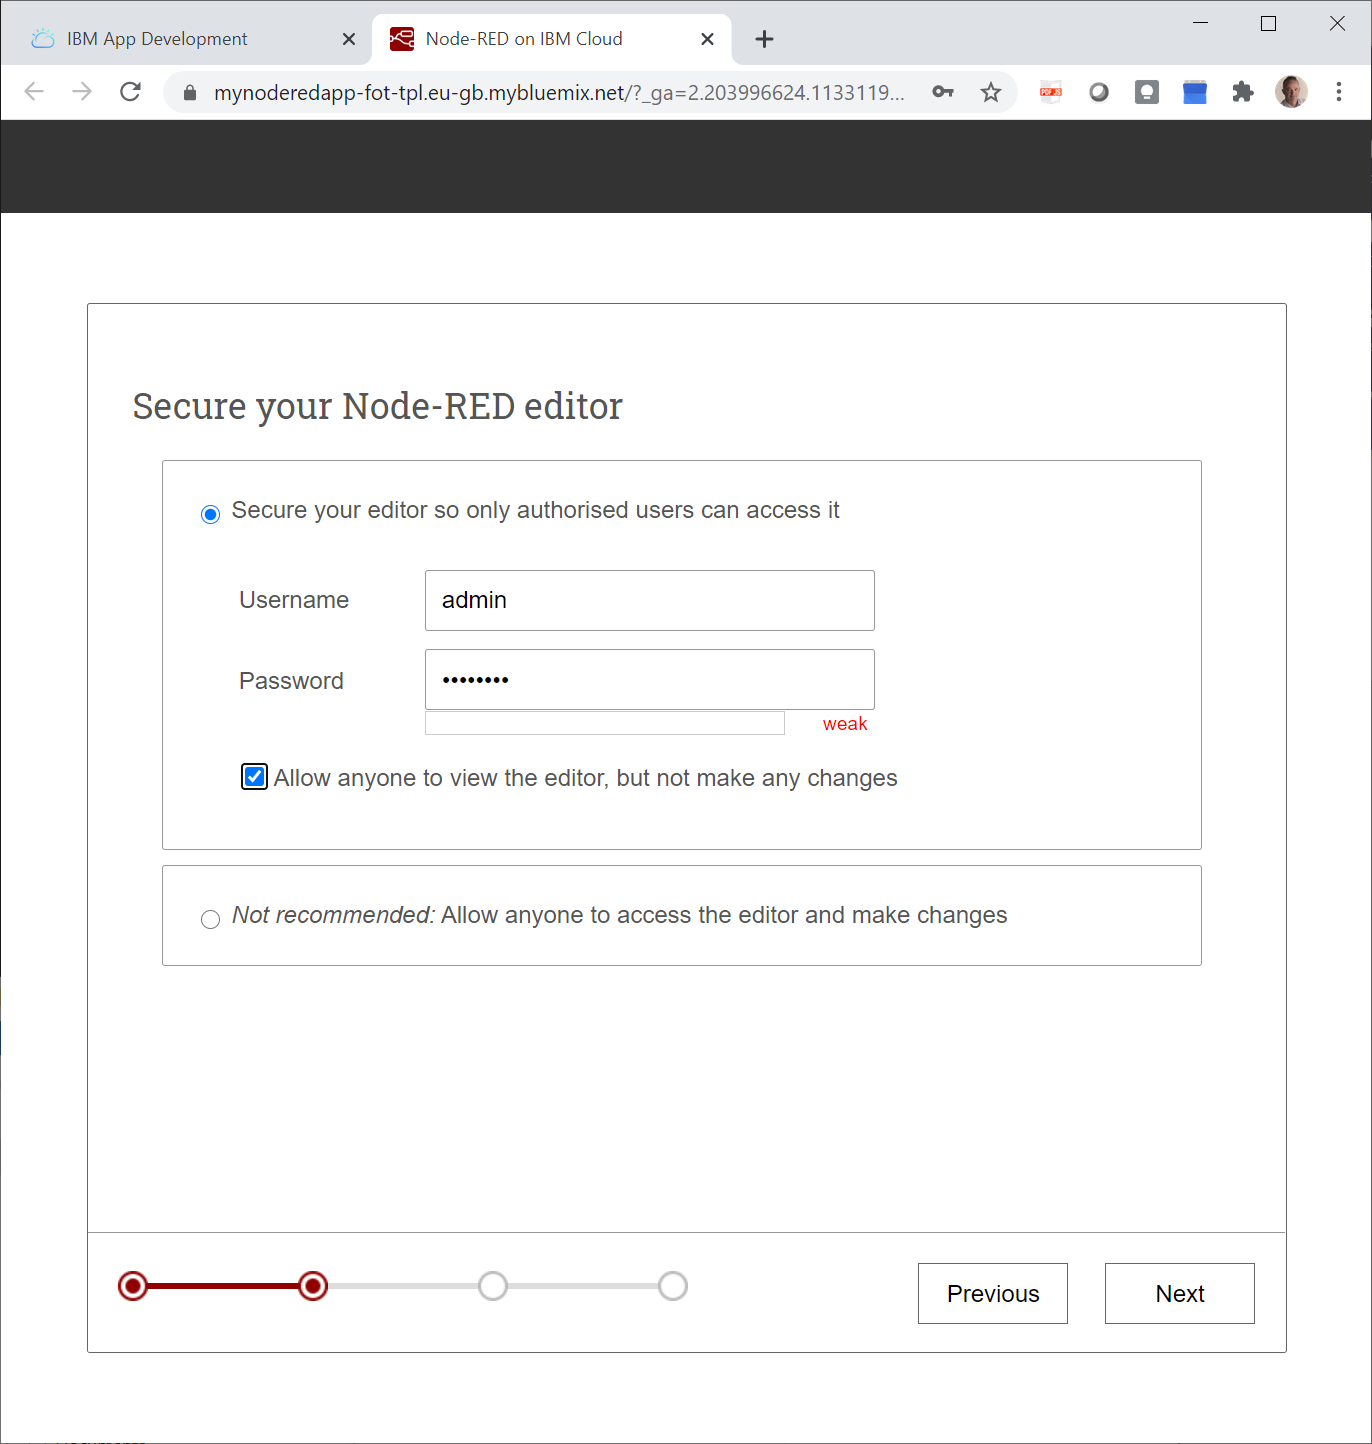View site security lock info

click(x=190, y=93)
